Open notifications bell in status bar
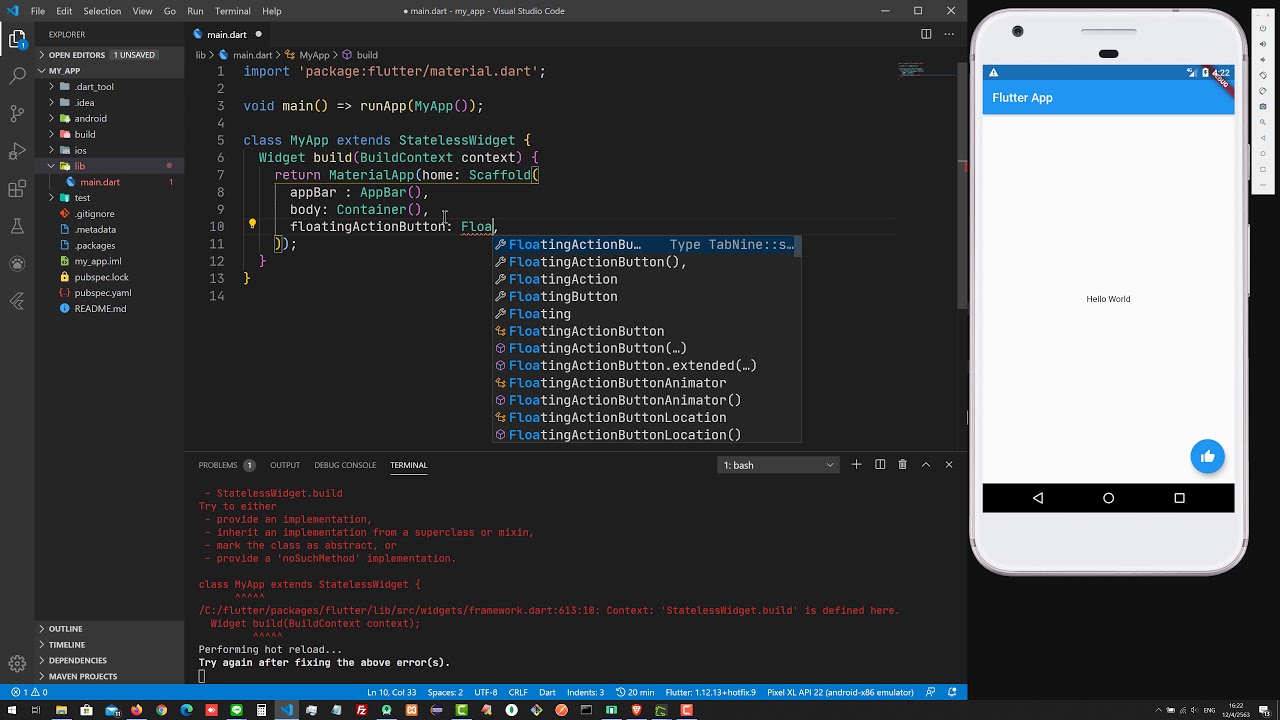1280x720 pixels. pos(952,692)
